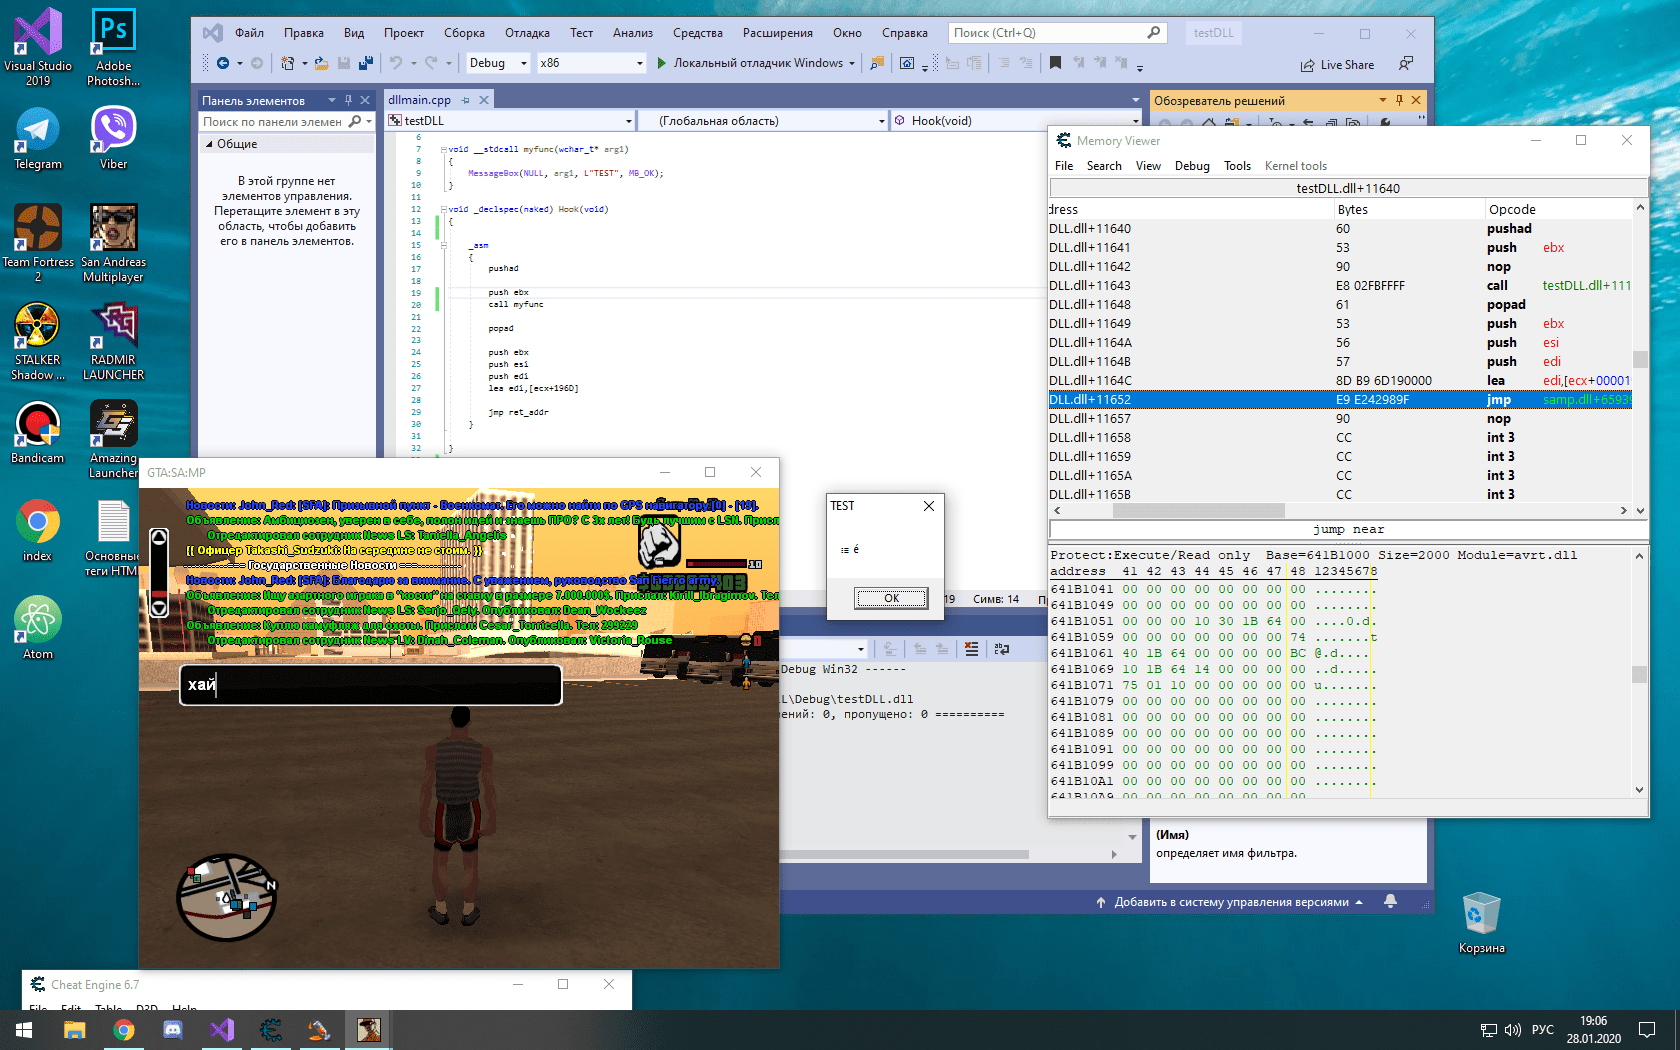Click the volume icon in system tray

point(1512,1030)
